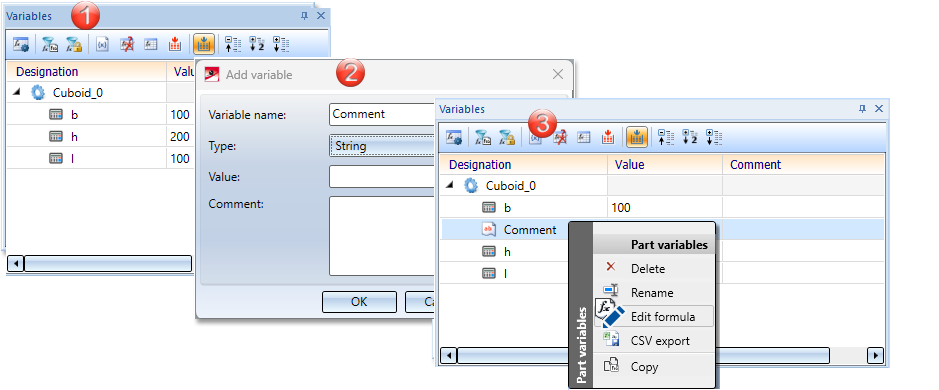Screen dimensions: 939x390
Task: Select variable h in Variables window with context menu
Action: click(x=507, y=252)
